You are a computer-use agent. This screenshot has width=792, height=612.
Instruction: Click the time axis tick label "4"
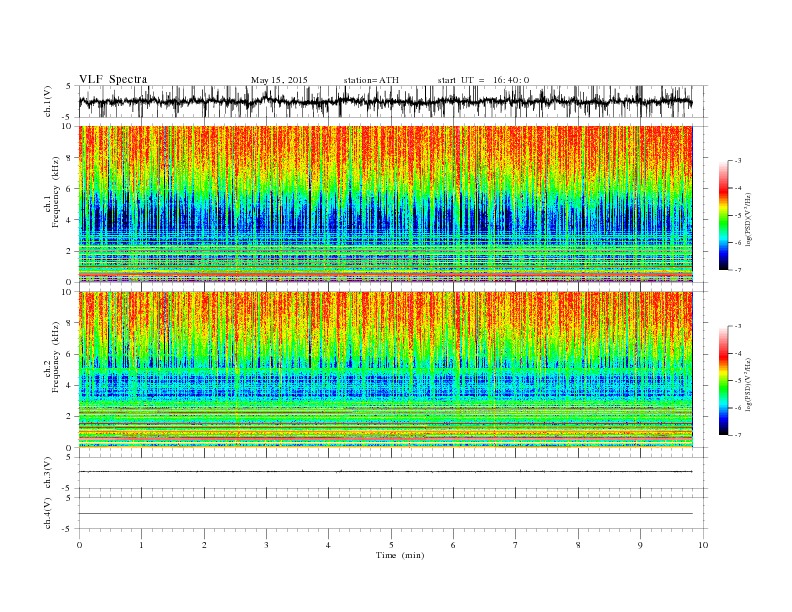coord(328,545)
